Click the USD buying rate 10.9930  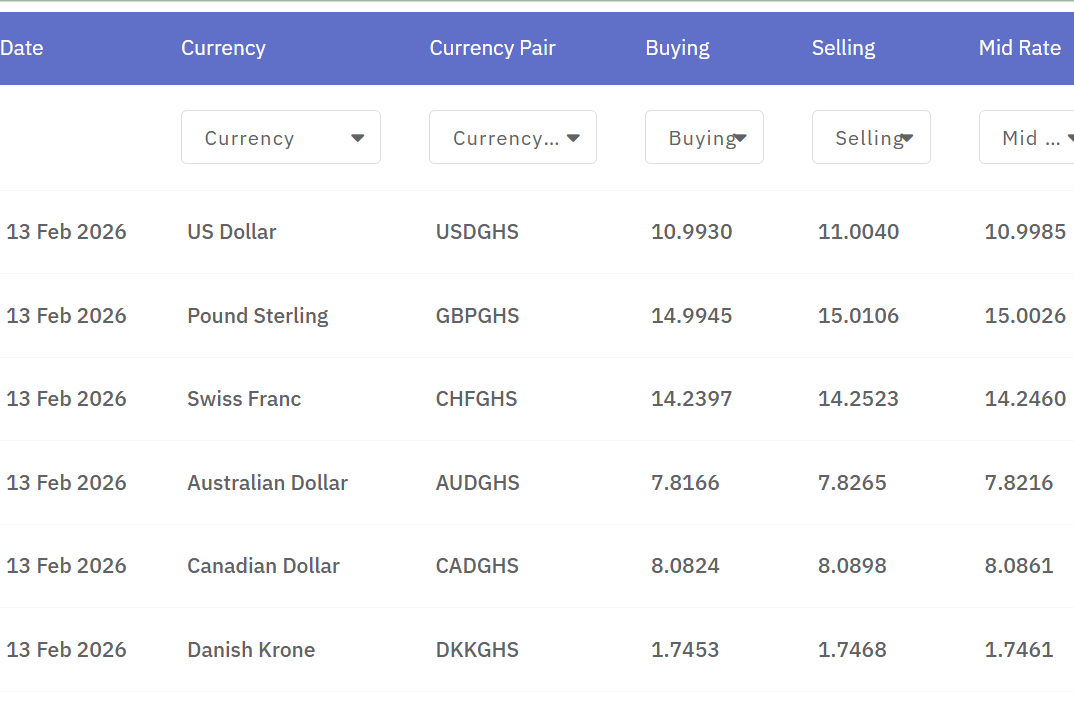pos(691,232)
